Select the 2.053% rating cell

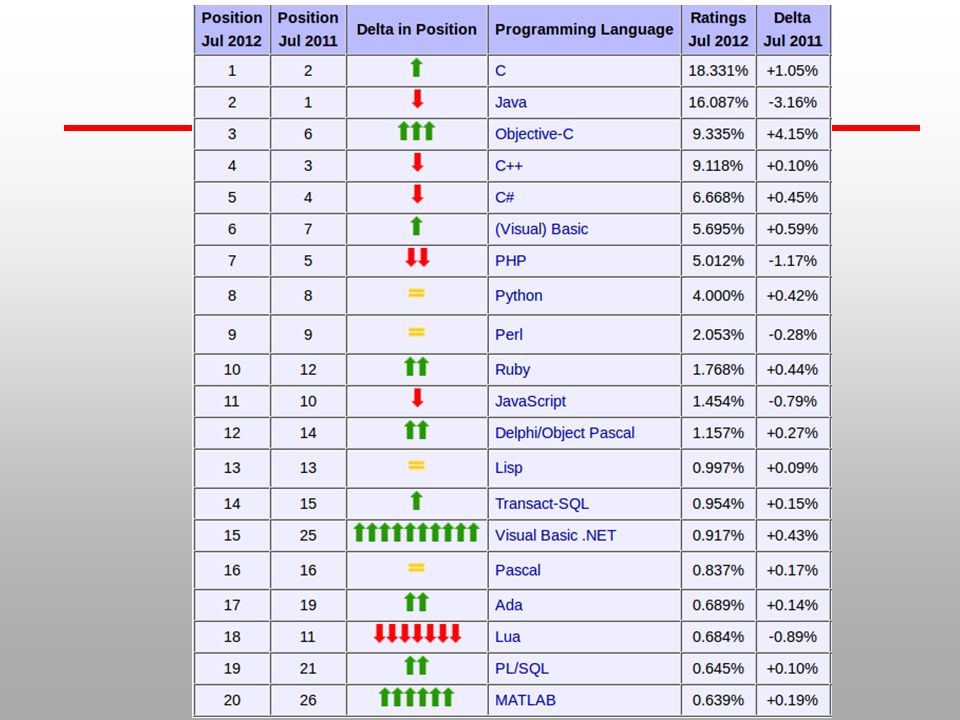point(718,335)
